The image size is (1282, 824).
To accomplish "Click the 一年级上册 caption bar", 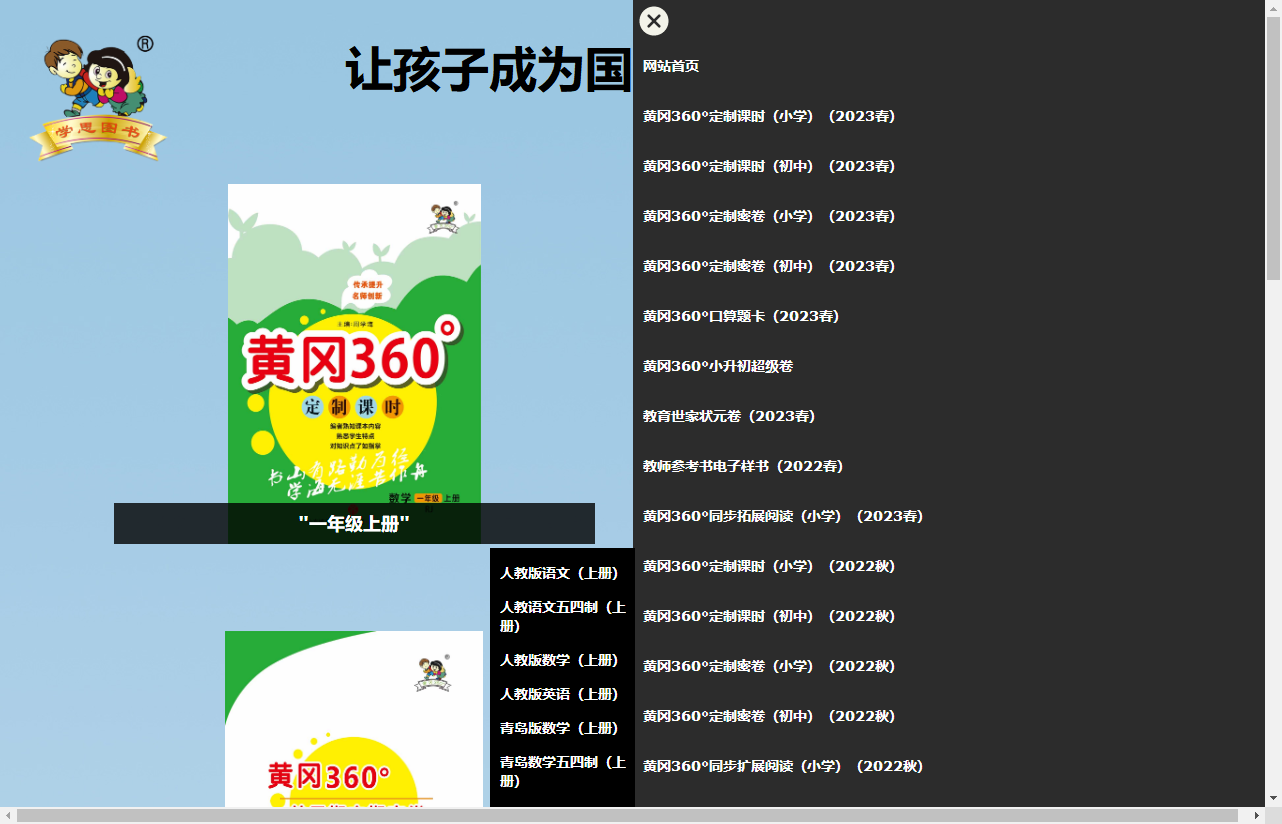I will (x=354, y=523).
